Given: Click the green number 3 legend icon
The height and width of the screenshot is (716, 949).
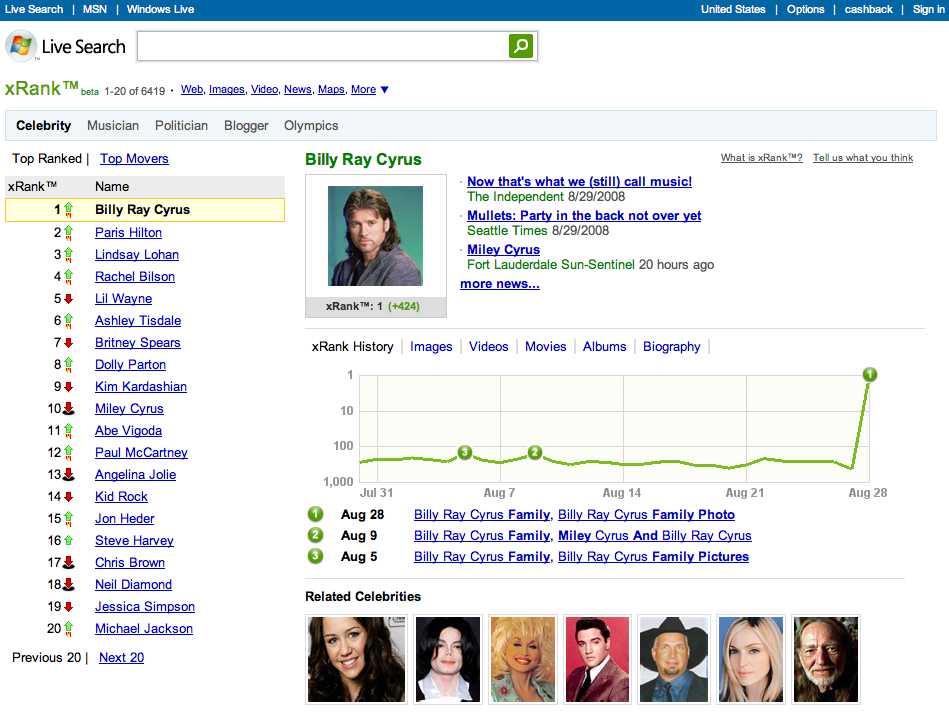Looking at the screenshot, I should (x=316, y=556).
